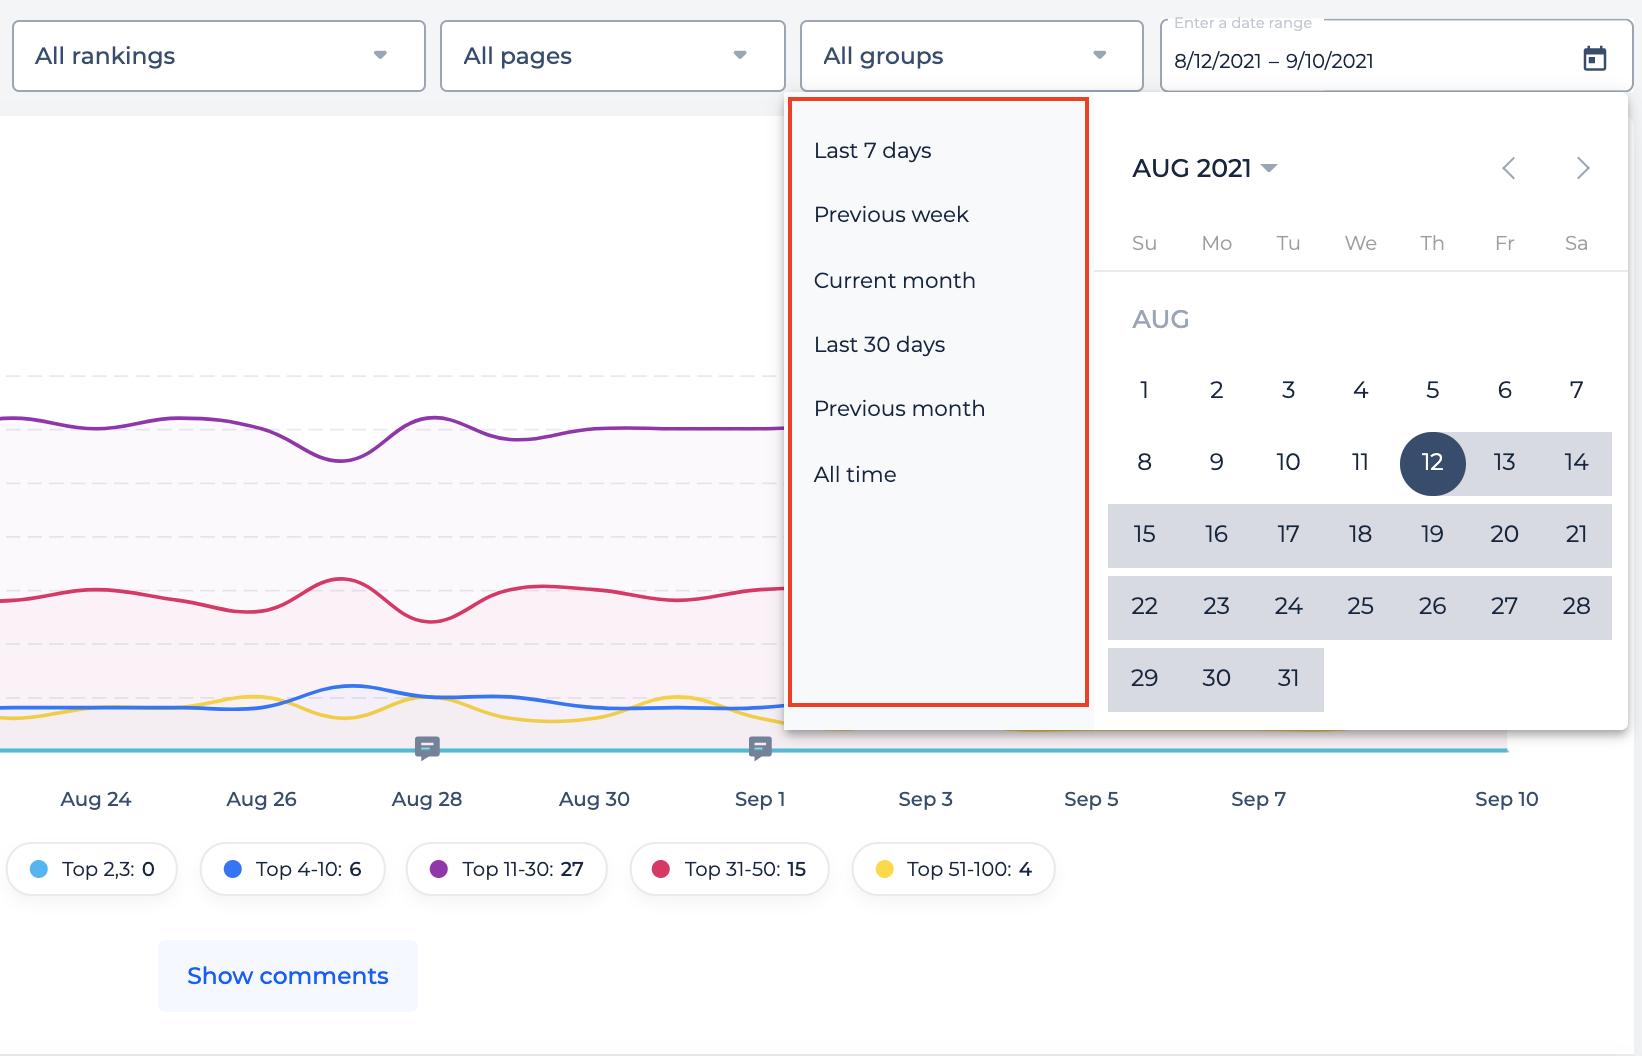The width and height of the screenshot is (1642, 1056).
Task: Pick August 10 in the calendar
Action: (1288, 462)
